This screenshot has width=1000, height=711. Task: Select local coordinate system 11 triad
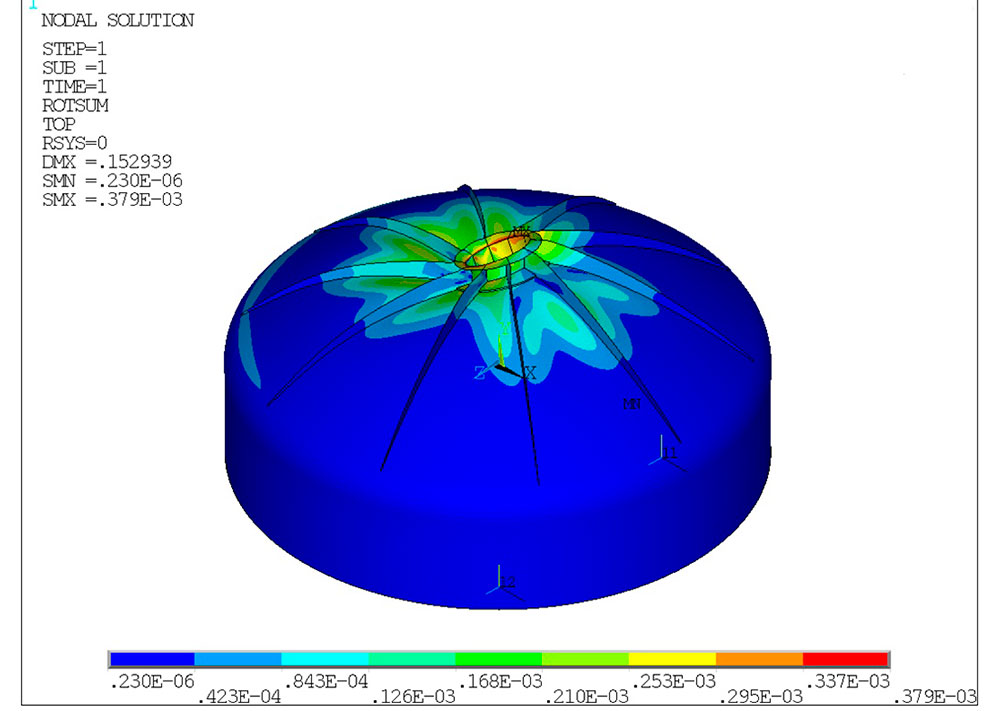coord(662,452)
